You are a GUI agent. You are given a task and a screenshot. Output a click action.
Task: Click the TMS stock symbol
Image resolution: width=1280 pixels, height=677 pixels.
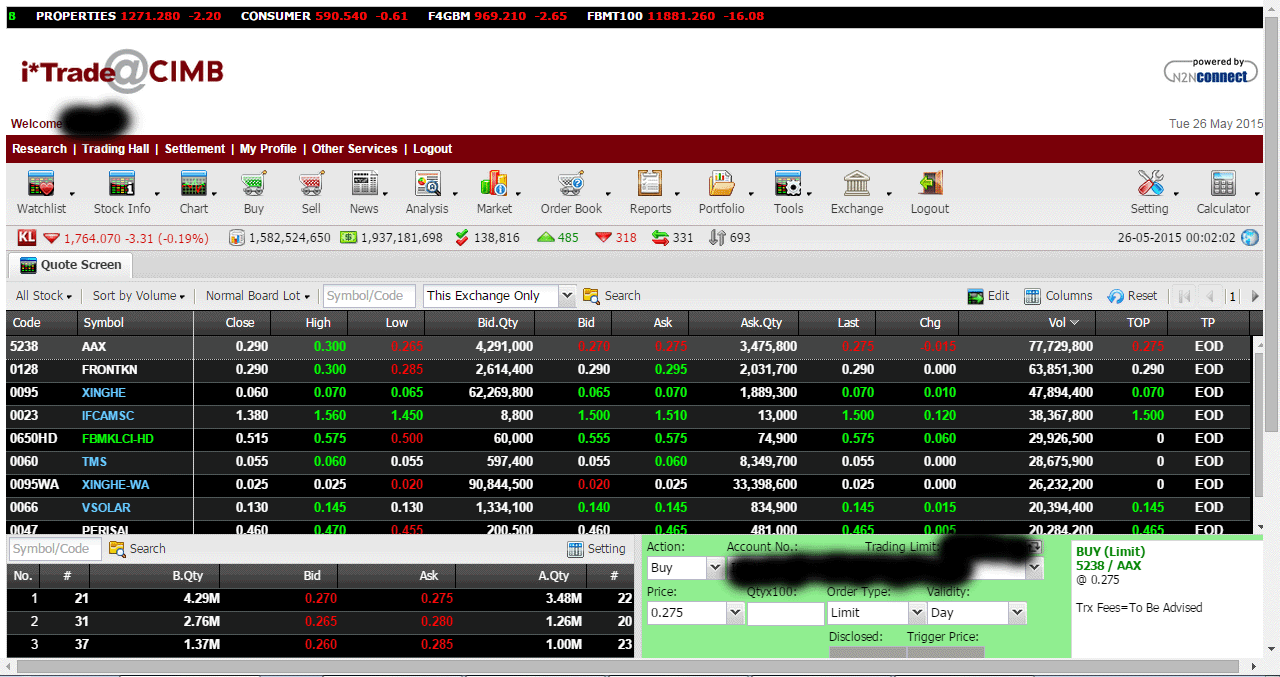pos(94,462)
